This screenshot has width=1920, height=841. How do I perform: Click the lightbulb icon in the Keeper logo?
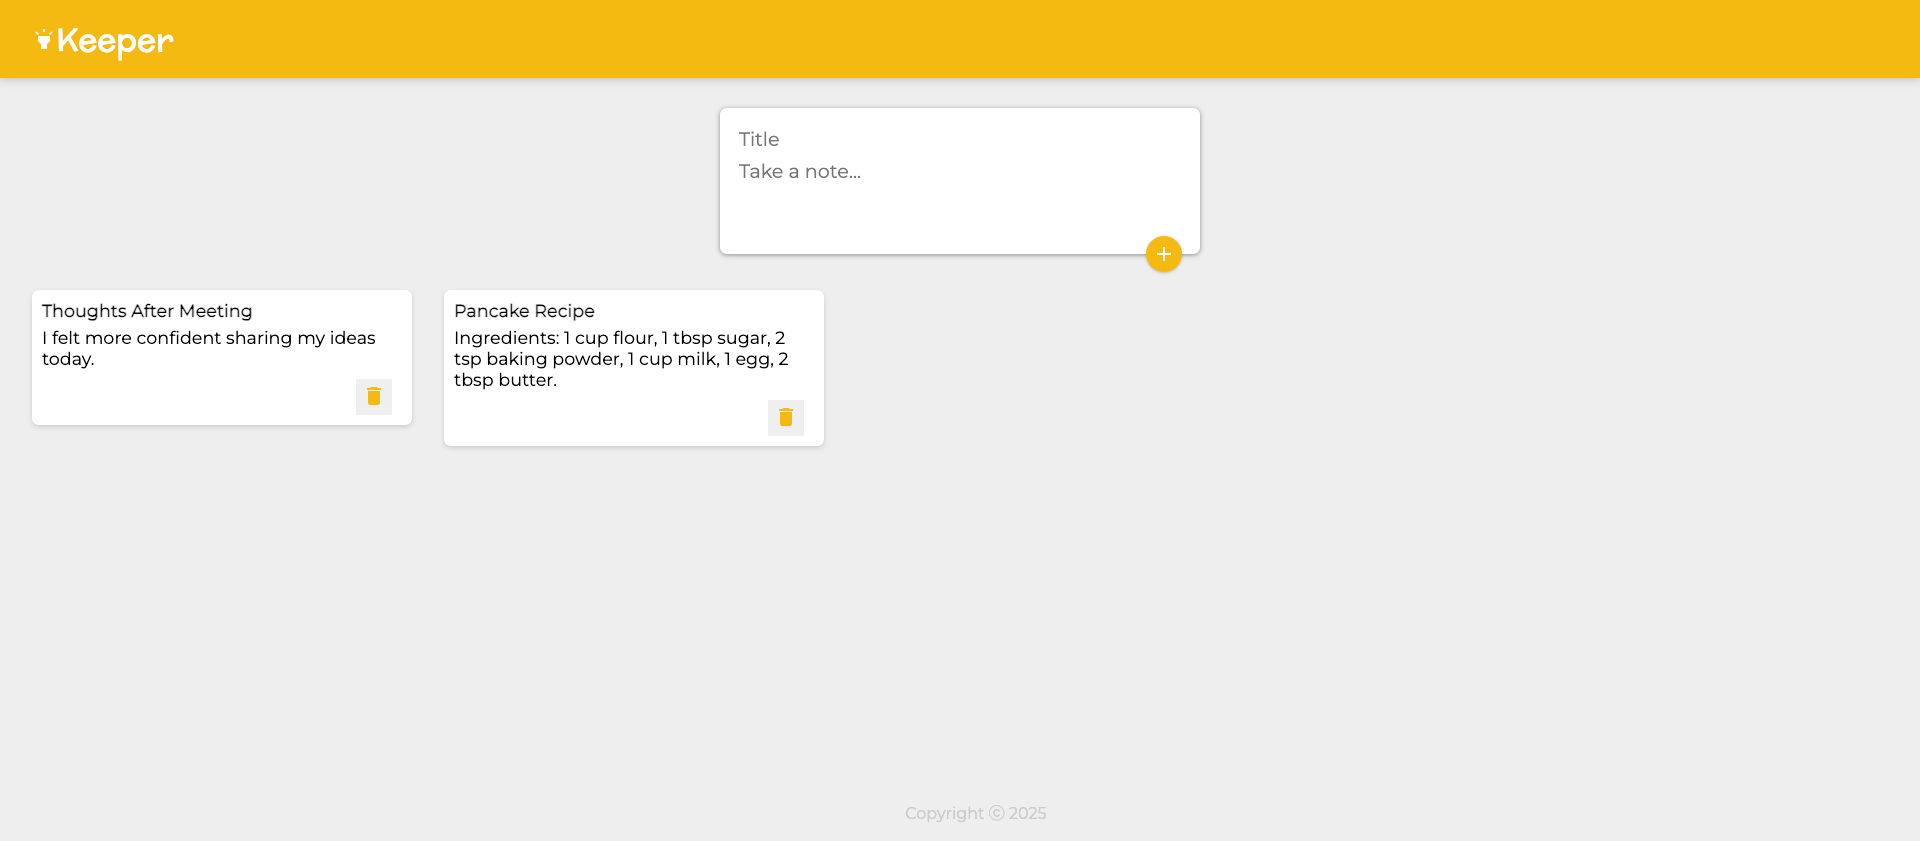(x=43, y=39)
